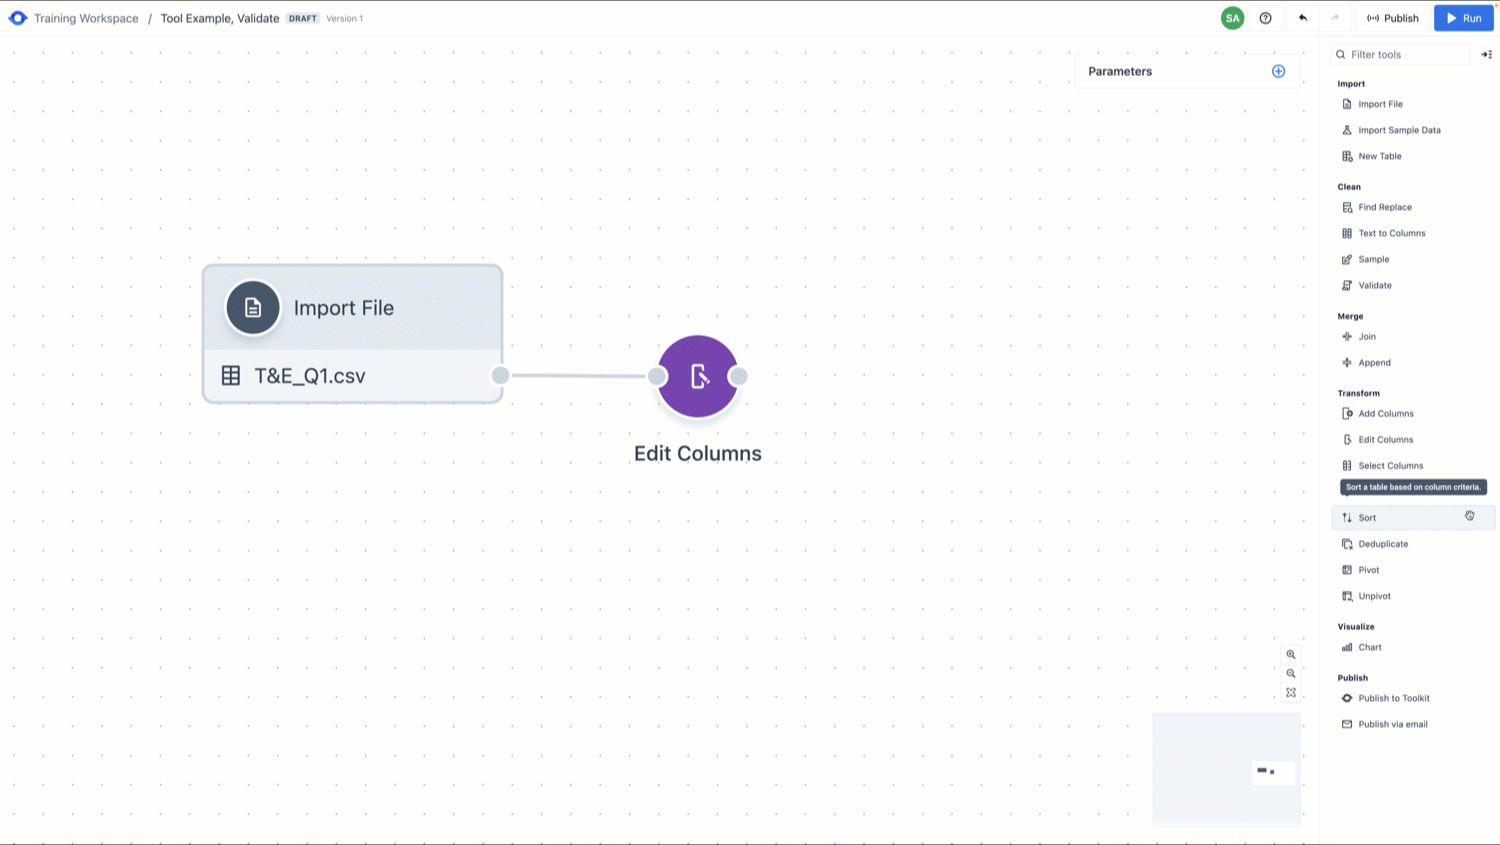The width and height of the screenshot is (1500, 845).
Task: Click the Run button
Action: [x=1463, y=18]
